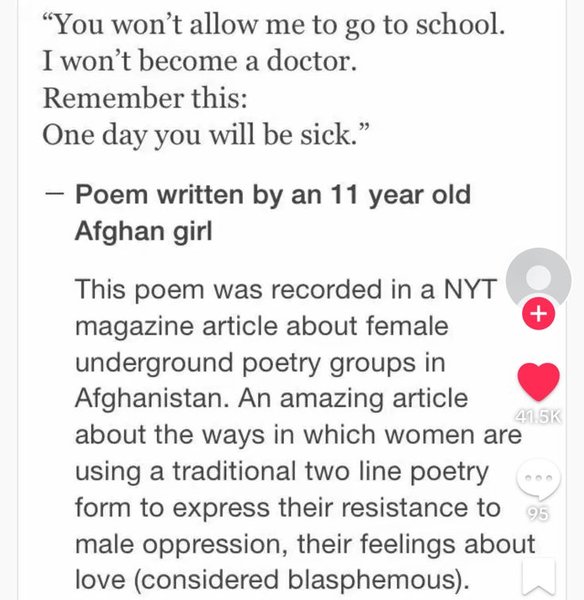Click the phrase "underground poetry groups in"

(260, 363)
